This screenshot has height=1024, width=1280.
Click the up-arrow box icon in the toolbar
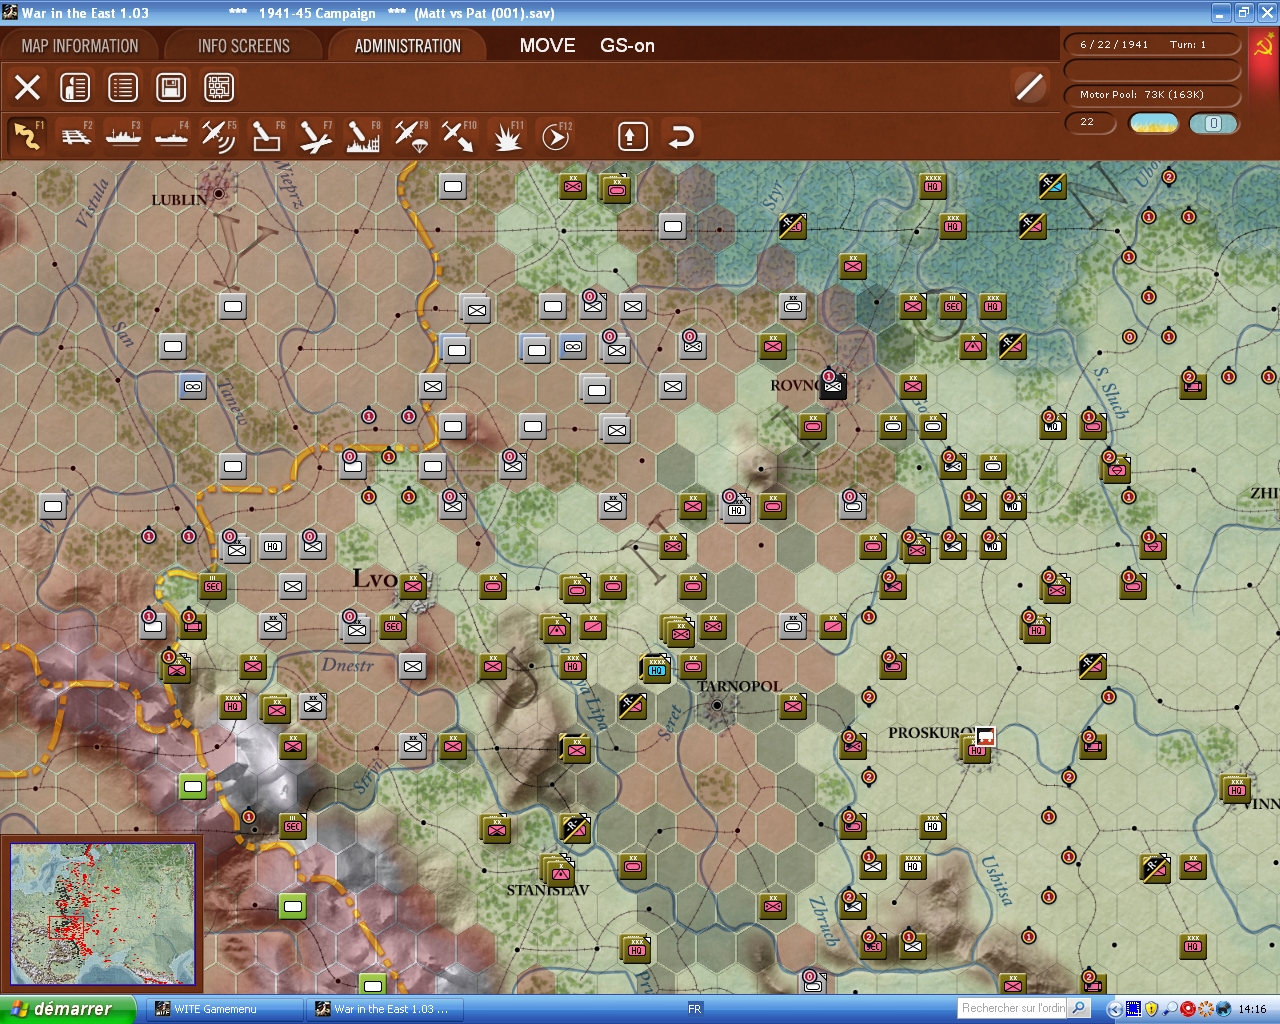[x=632, y=136]
